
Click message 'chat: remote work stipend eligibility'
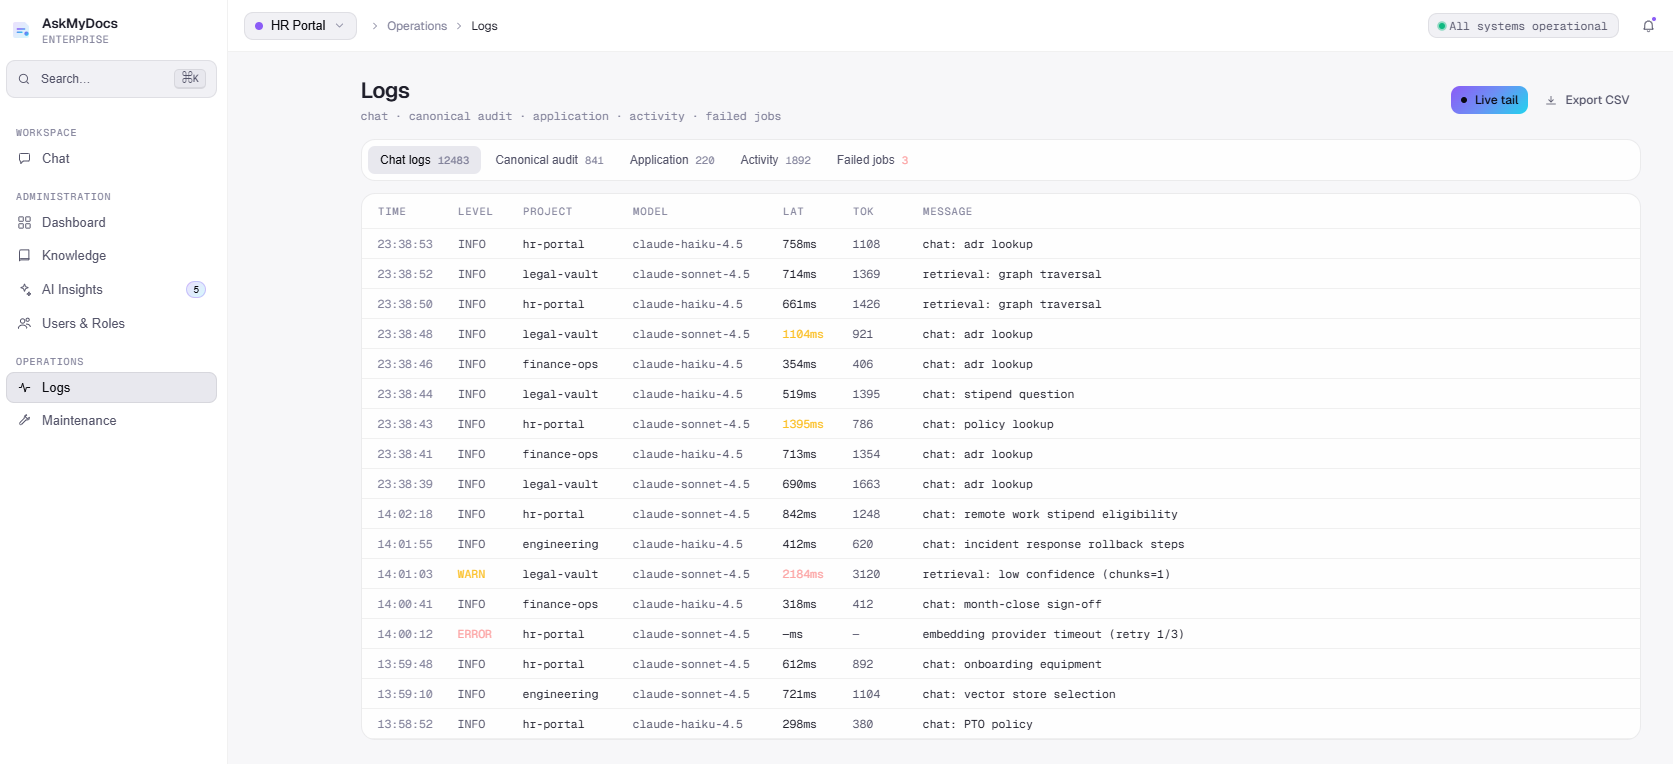pyautogui.click(x=1050, y=514)
